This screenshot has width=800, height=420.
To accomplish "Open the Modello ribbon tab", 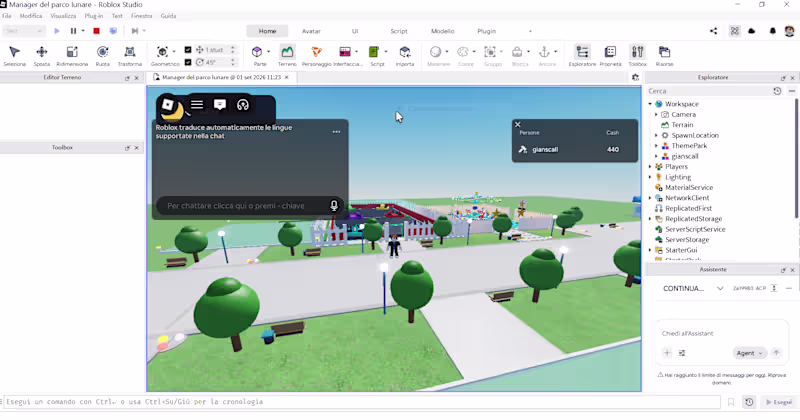I will pyautogui.click(x=442, y=31).
